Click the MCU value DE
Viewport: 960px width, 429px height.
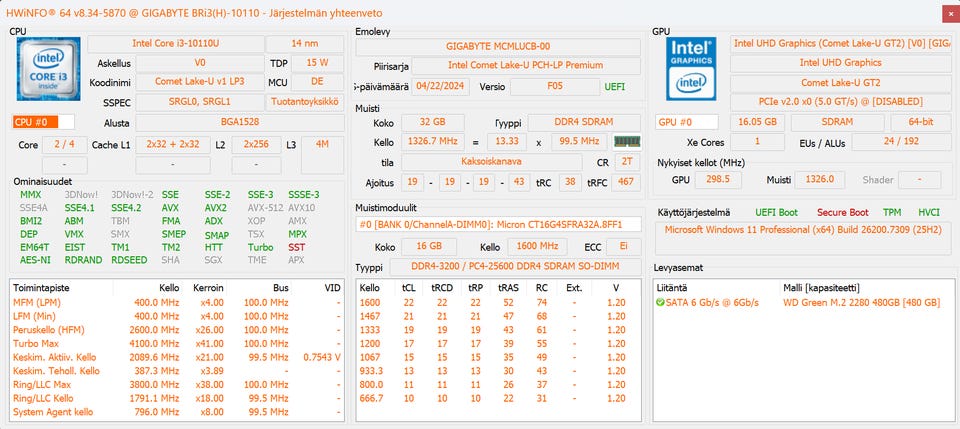(x=317, y=82)
